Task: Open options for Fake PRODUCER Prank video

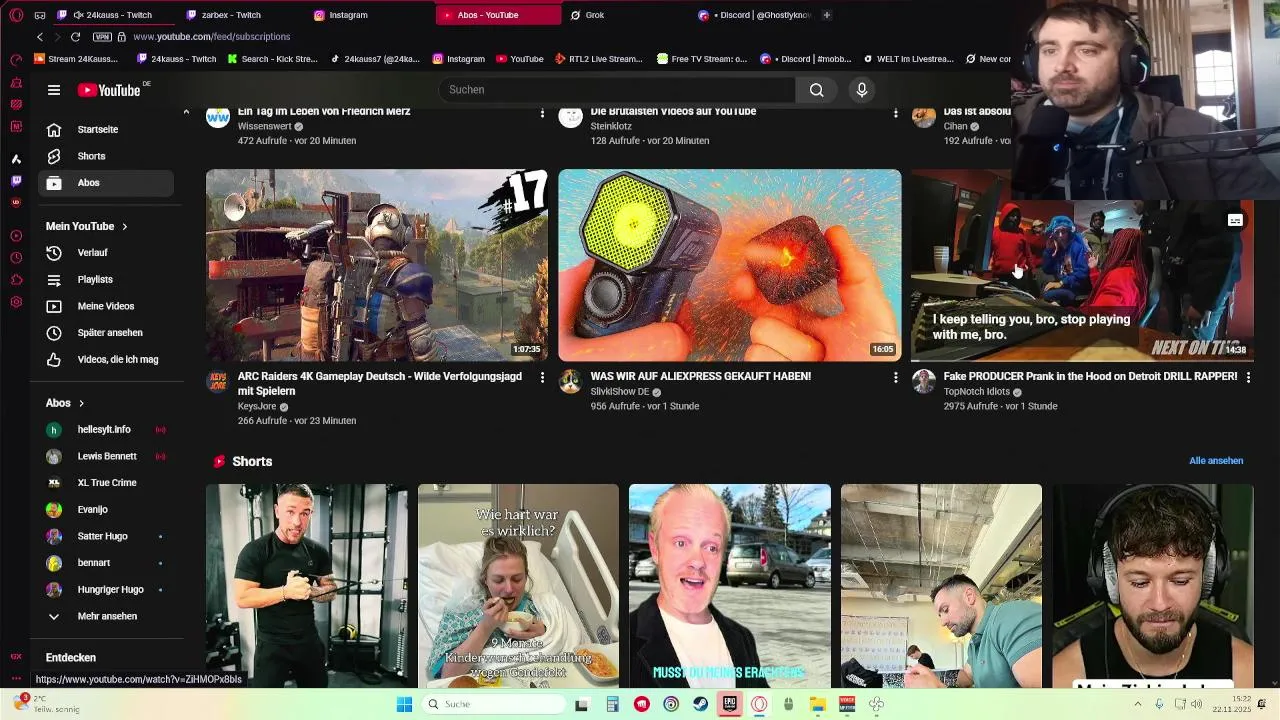Action: point(1248,377)
